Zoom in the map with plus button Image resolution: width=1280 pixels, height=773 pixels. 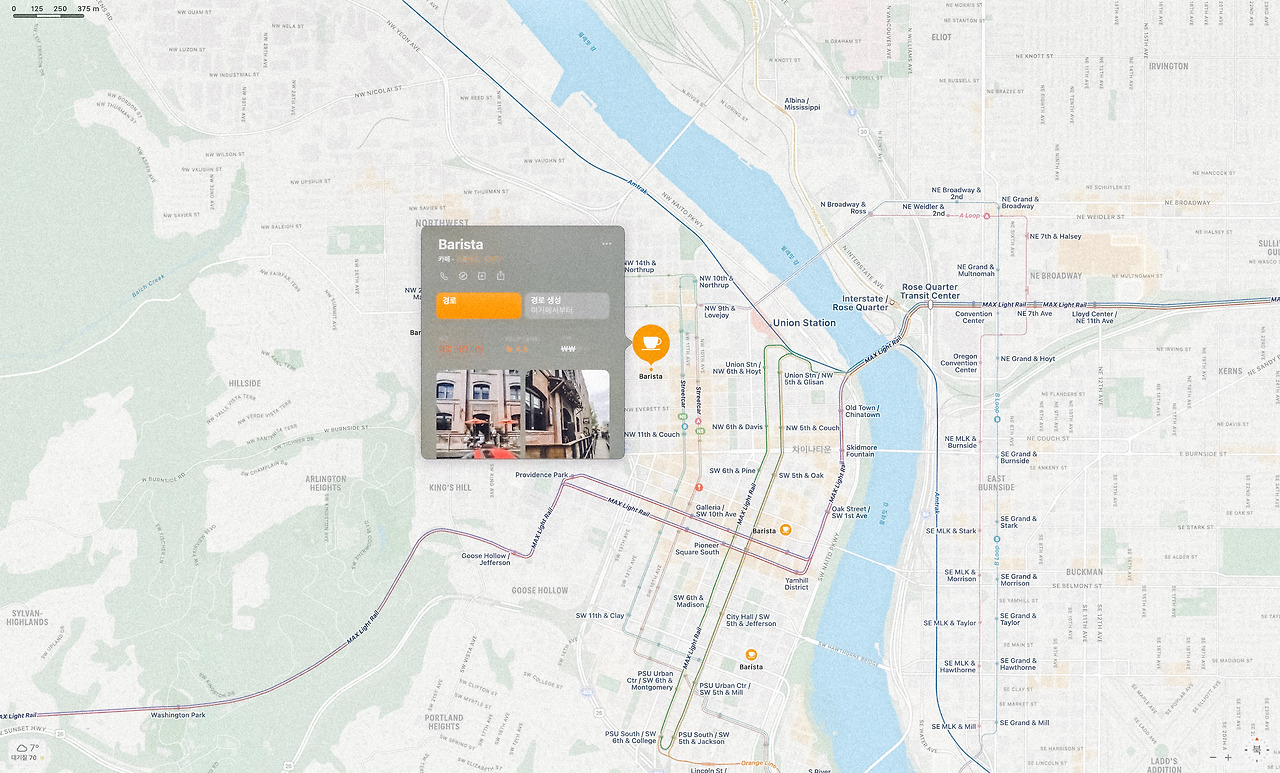coord(1228,757)
